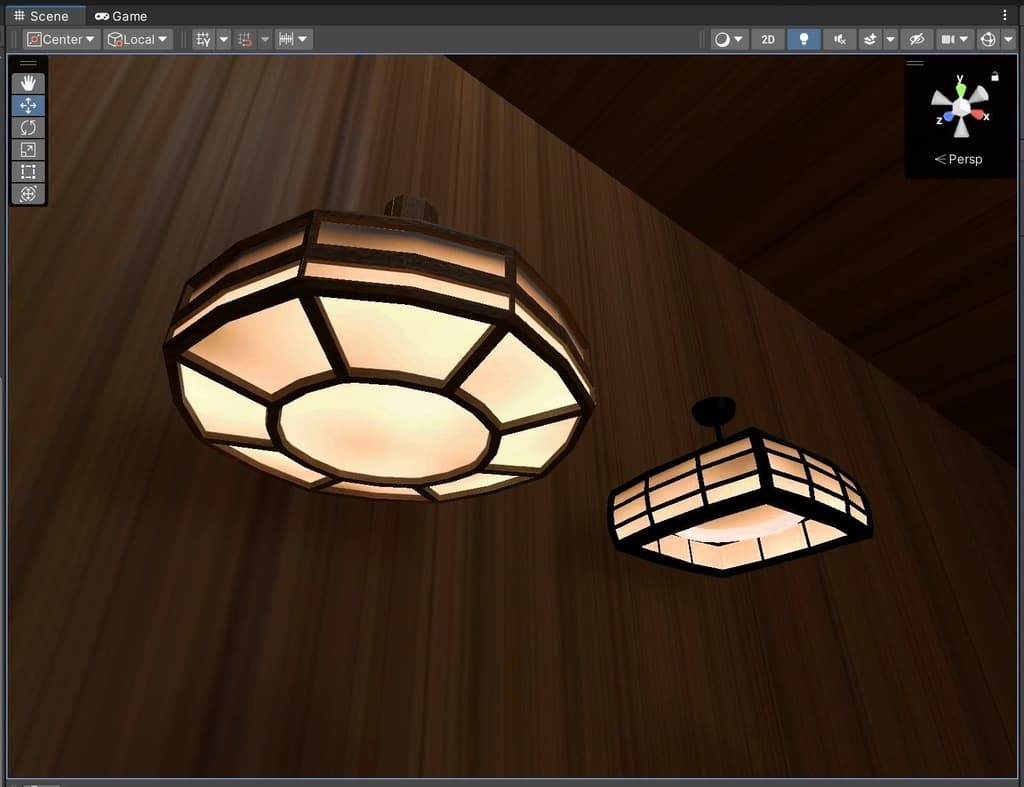Viewport: 1024px width, 787px height.
Task: Select the Hand (View) tool
Action: coord(28,83)
